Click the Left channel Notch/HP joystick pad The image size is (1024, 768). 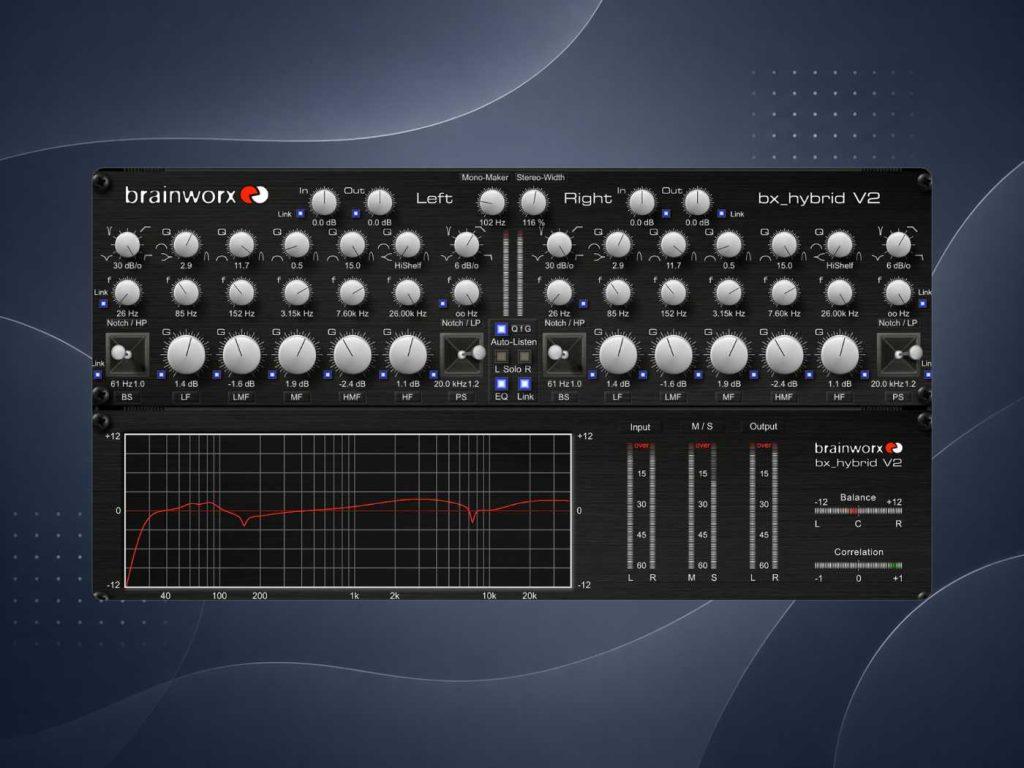point(127,355)
